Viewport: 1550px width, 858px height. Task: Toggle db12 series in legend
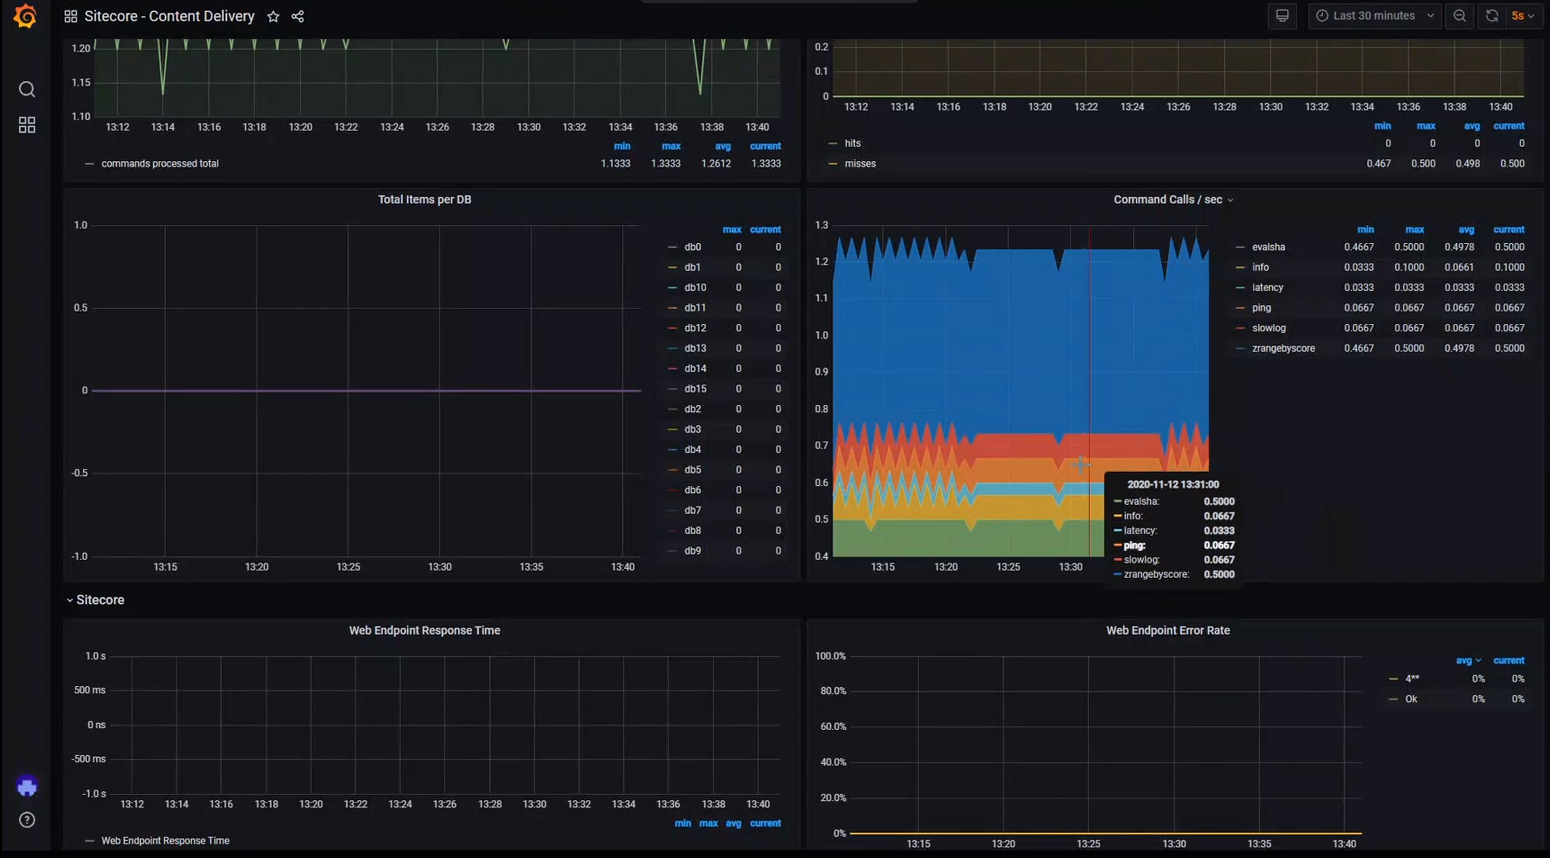point(695,328)
